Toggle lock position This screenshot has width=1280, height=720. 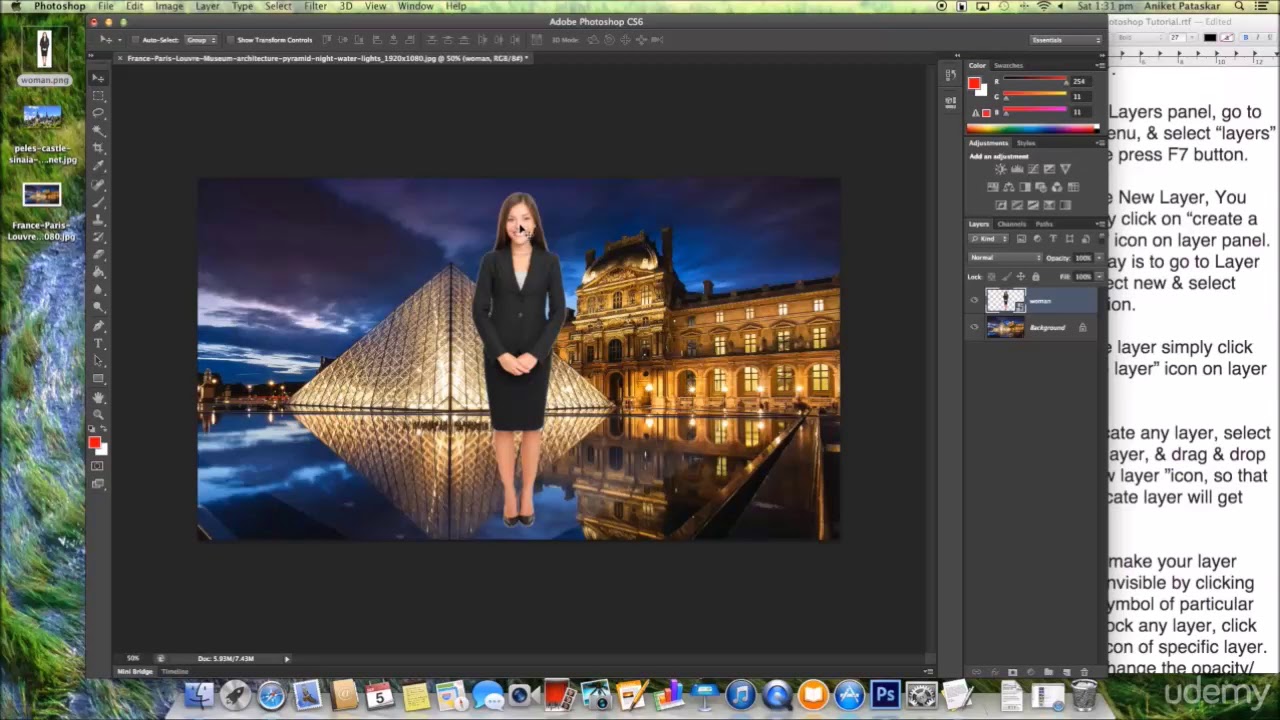coord(1021,276)
